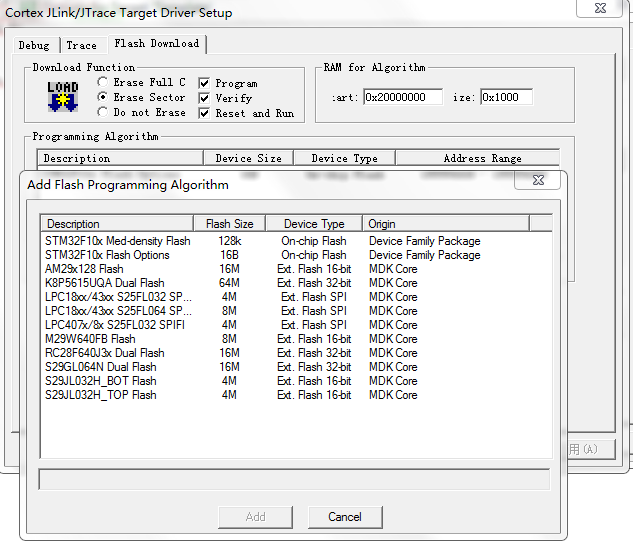Toggle the Verify checkbox
Image resolution: width=633 pixels, height=541 pixels.
tap(204, 98)
